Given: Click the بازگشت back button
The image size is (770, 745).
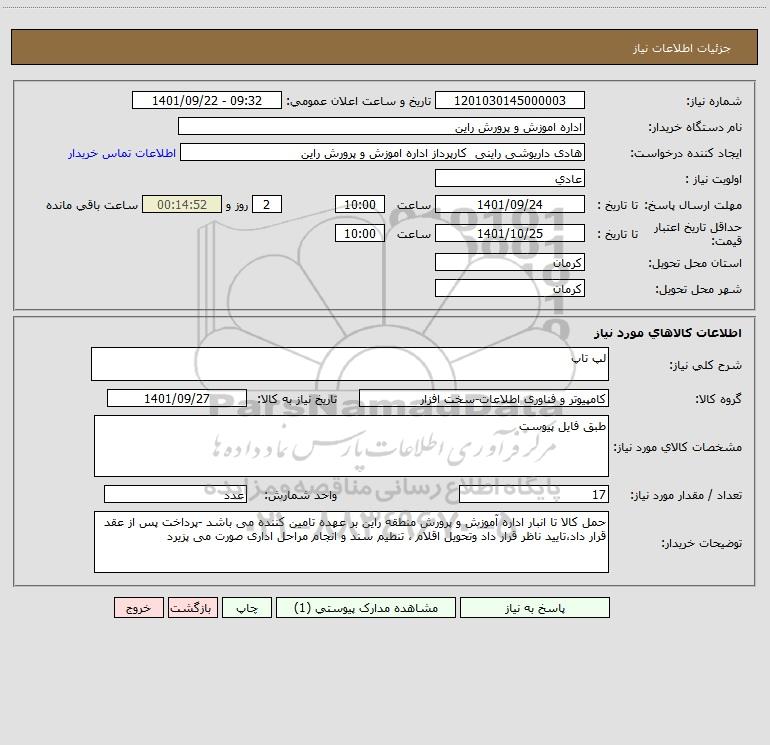Looking at the screenshot, I should coord(192,607).
